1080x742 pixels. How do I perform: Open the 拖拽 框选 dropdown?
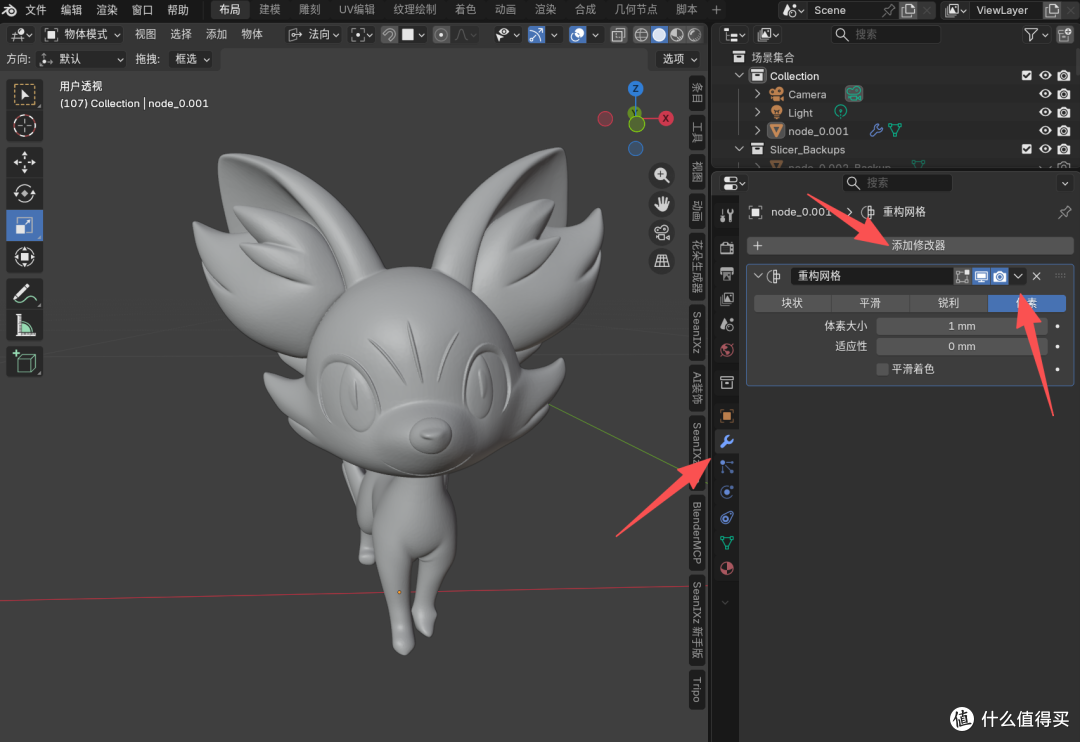(191, 59)
